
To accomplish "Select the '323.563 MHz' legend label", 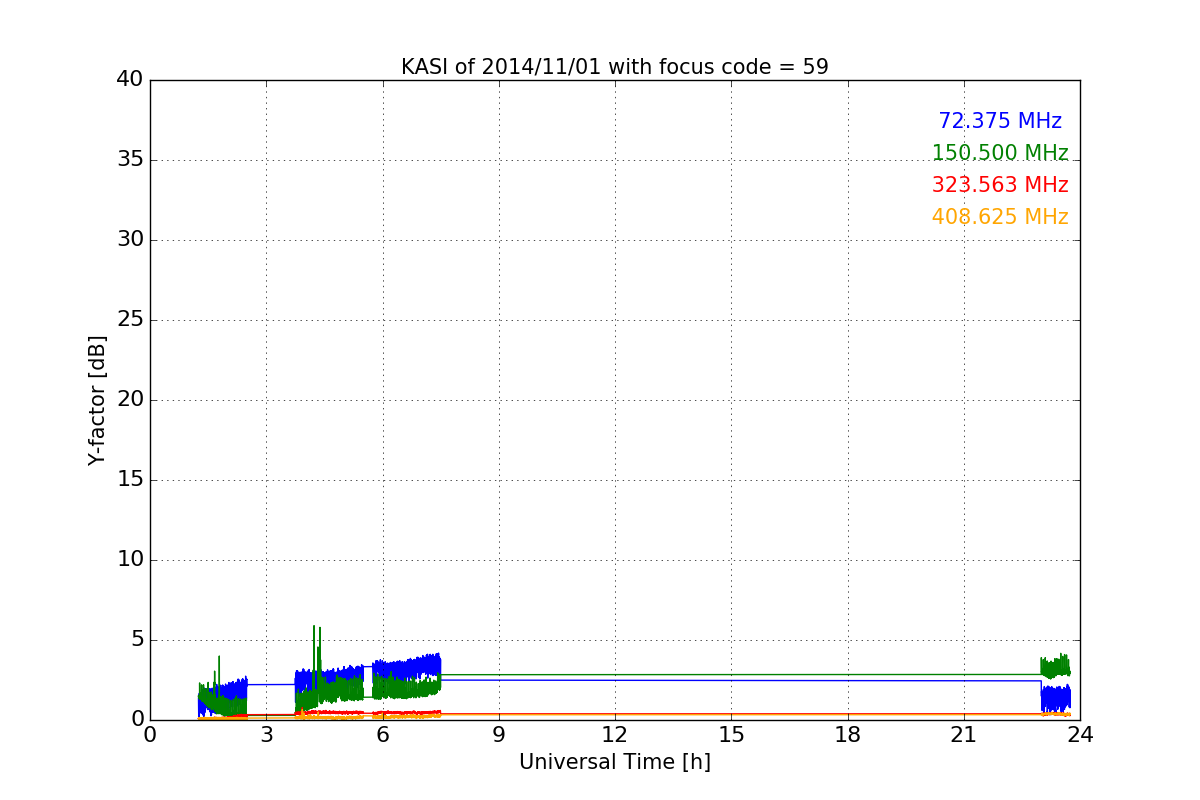I will click(x=1000, y=185).
